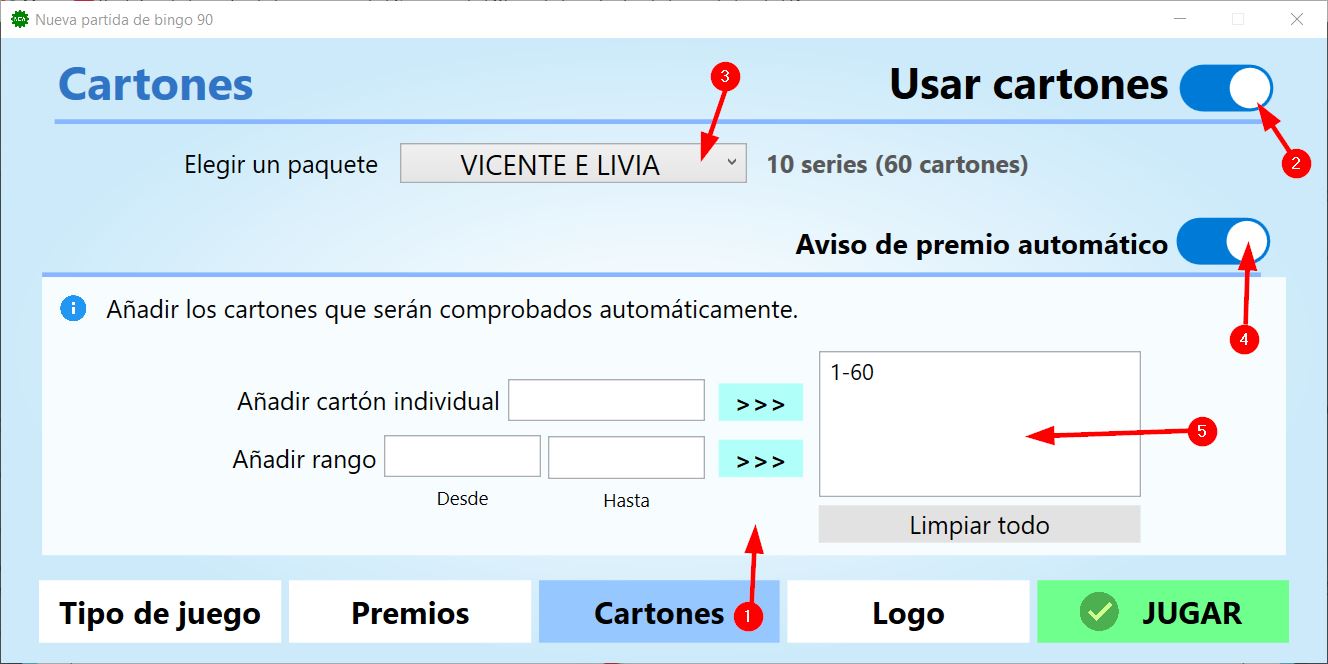Screen dimensions: 1328x664
Task: Go to the Logo tab
Action: (x=907, y=612)
